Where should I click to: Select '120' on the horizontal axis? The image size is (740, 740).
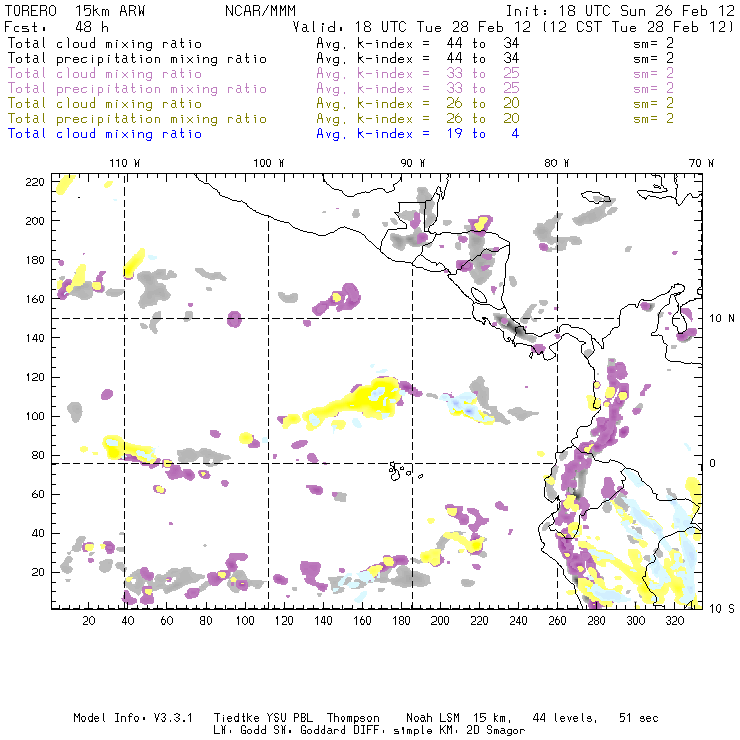(x=284, y=621)
